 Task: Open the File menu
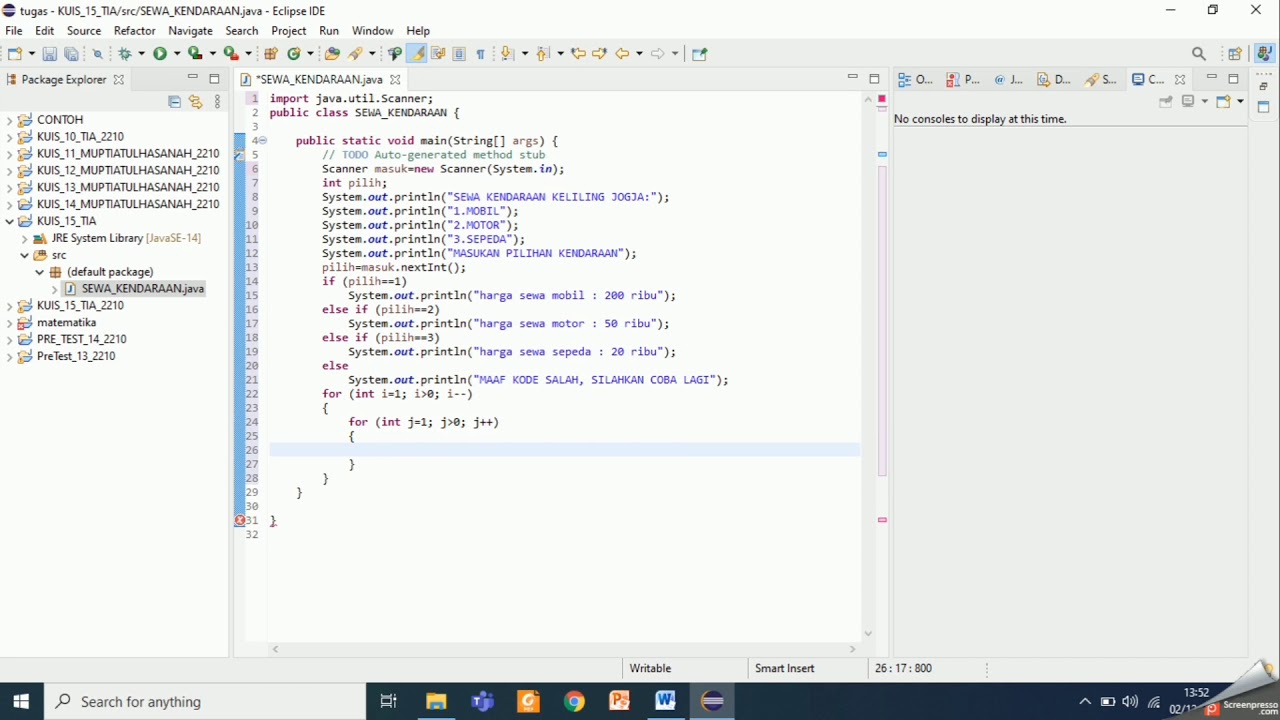(x=14, y=31)
